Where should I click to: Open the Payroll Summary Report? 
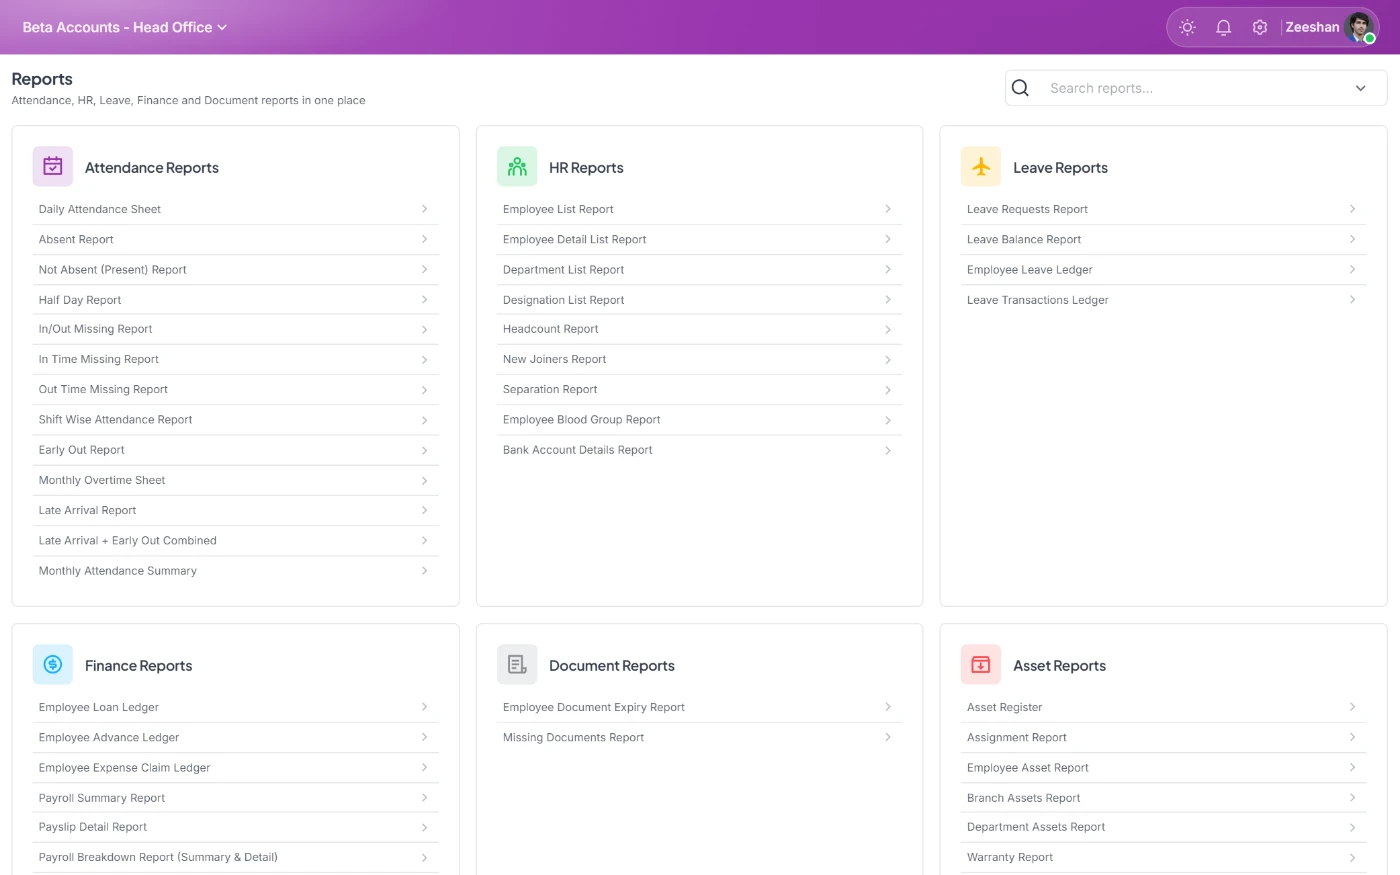coord(235,798)
